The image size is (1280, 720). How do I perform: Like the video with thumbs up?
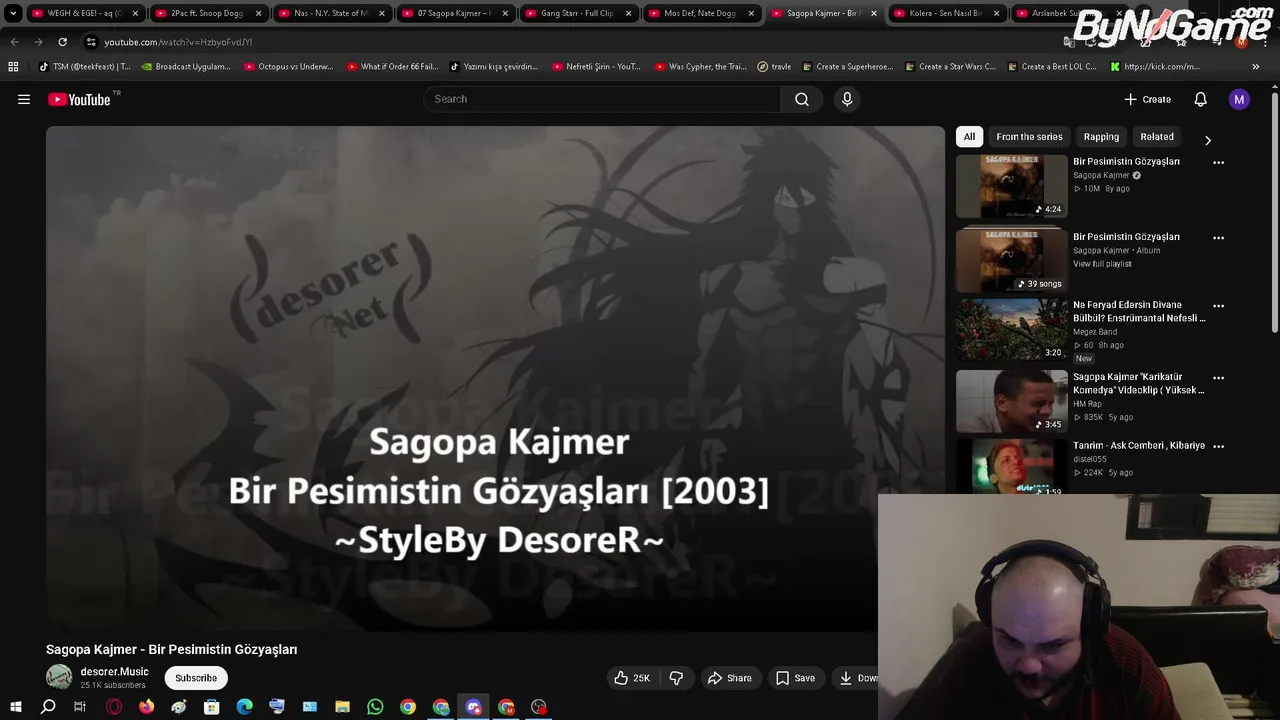(632, 678)
